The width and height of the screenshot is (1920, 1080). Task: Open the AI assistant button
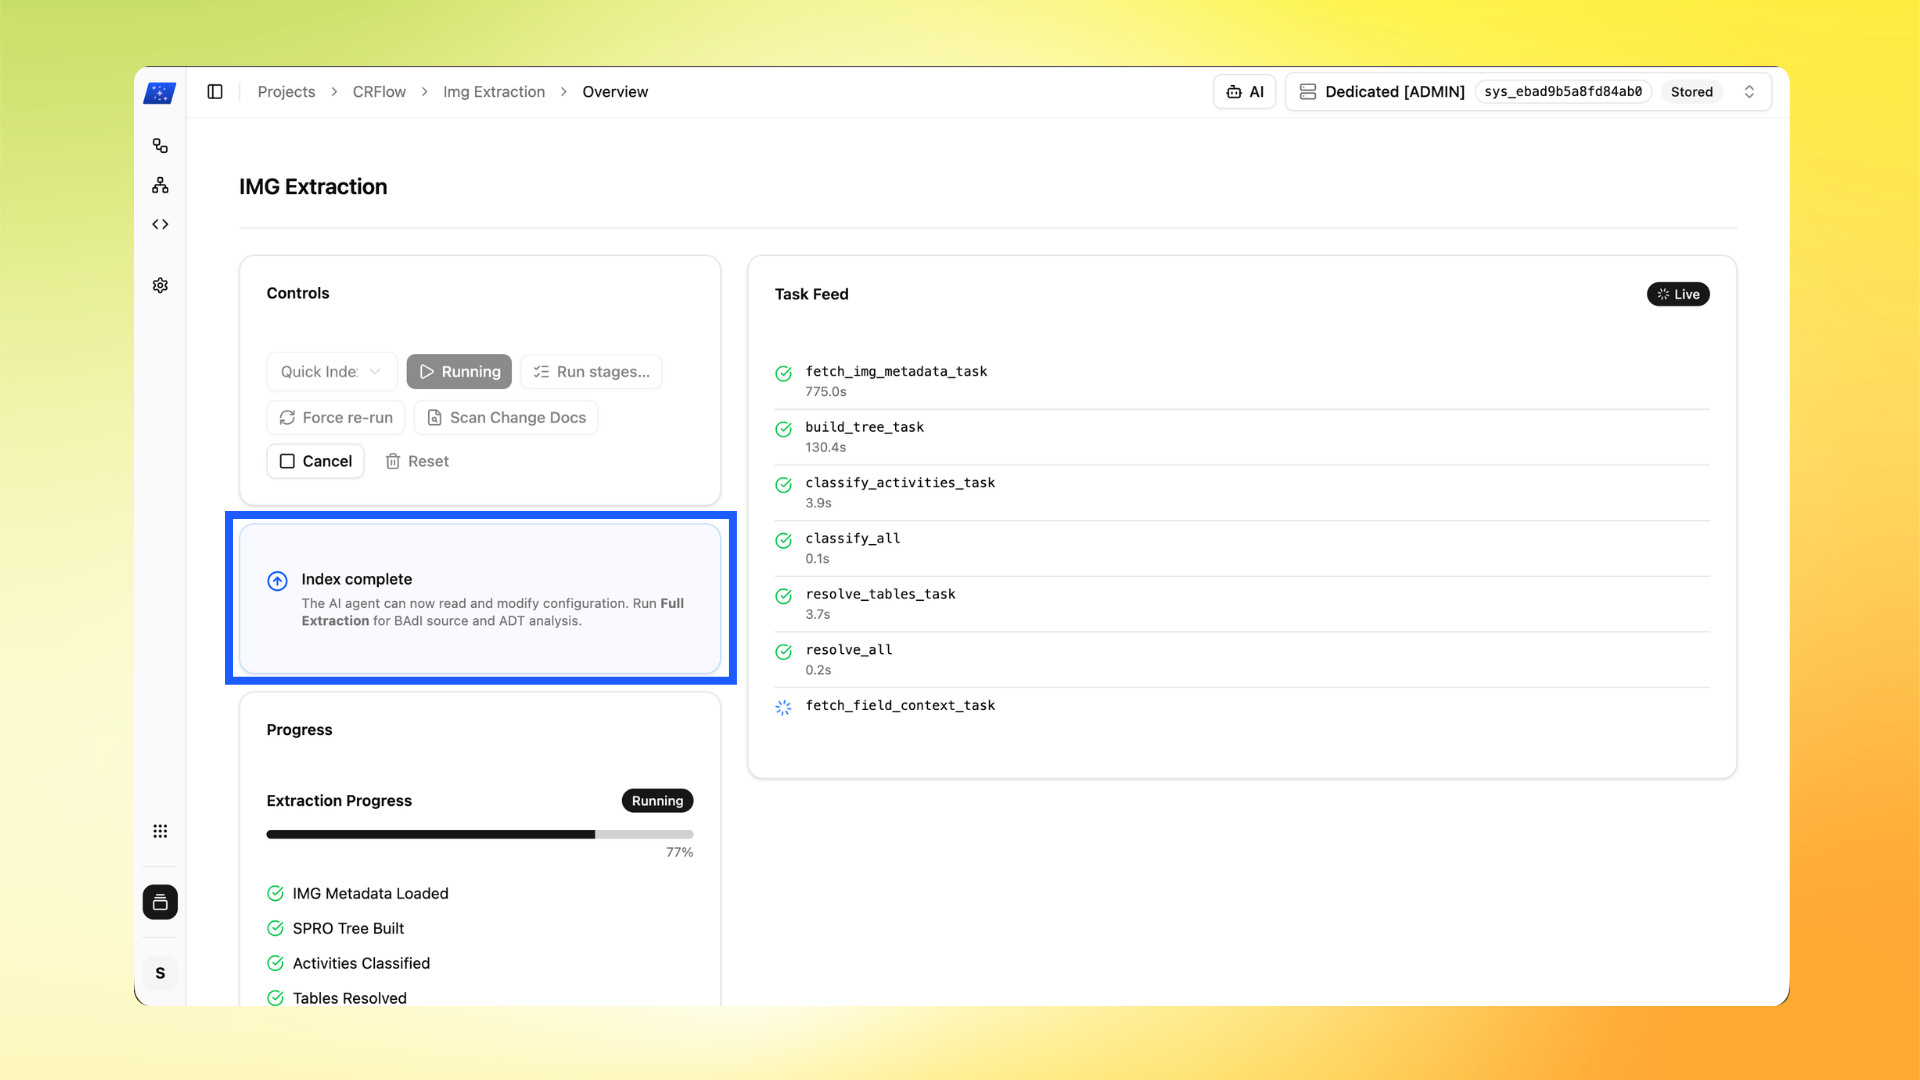(x=1245, y=92)
